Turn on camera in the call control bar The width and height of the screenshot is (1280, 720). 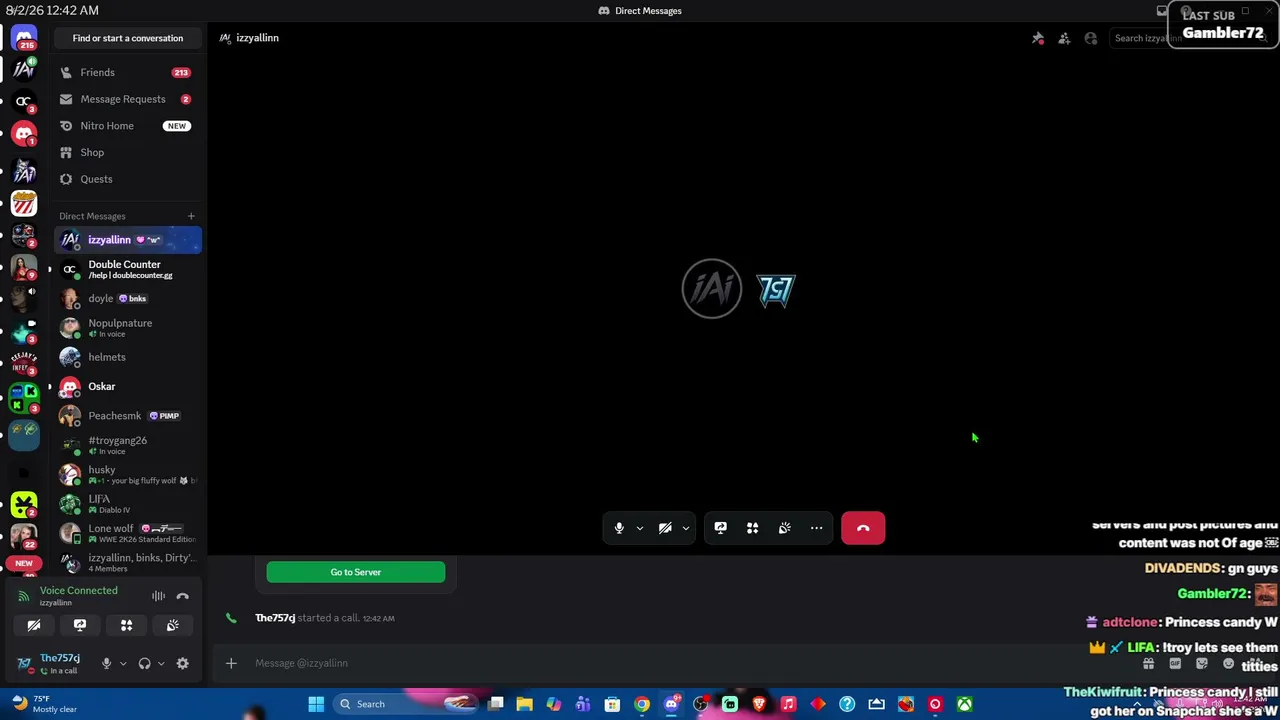665,528
